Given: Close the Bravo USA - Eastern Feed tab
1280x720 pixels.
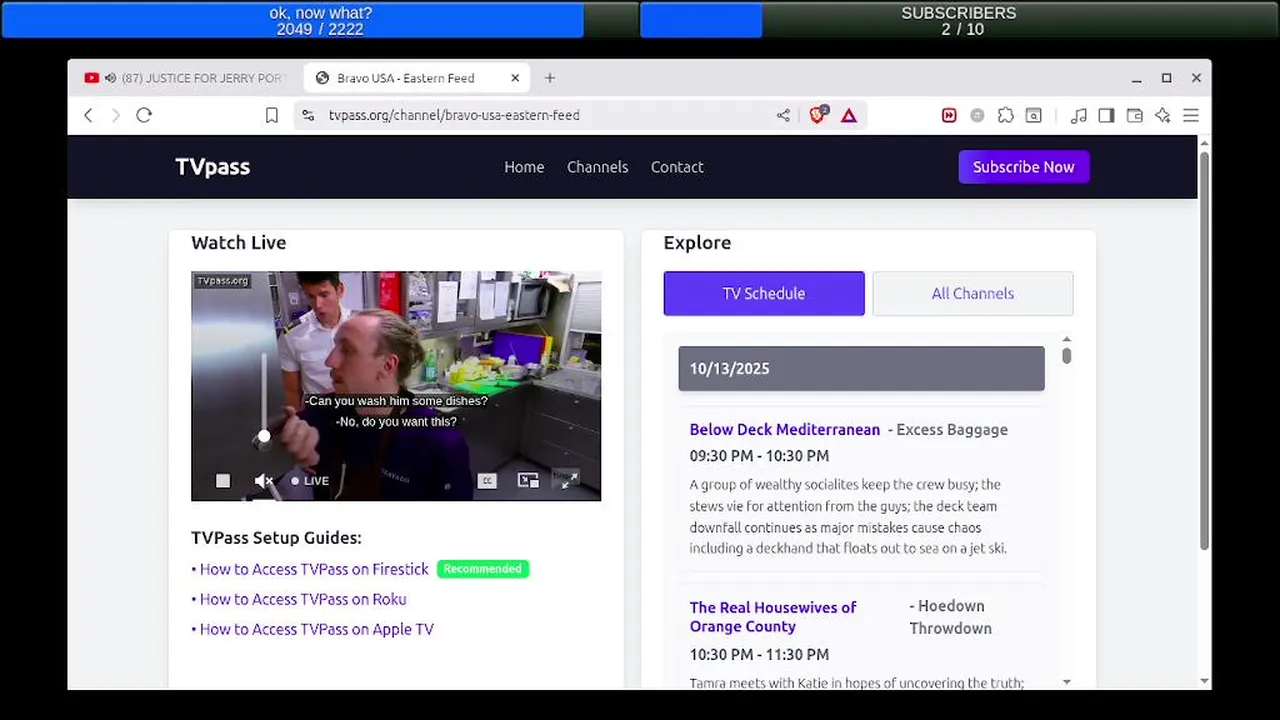Looking at the screenshot, I should pyautogui.click(x=515, y=78).
